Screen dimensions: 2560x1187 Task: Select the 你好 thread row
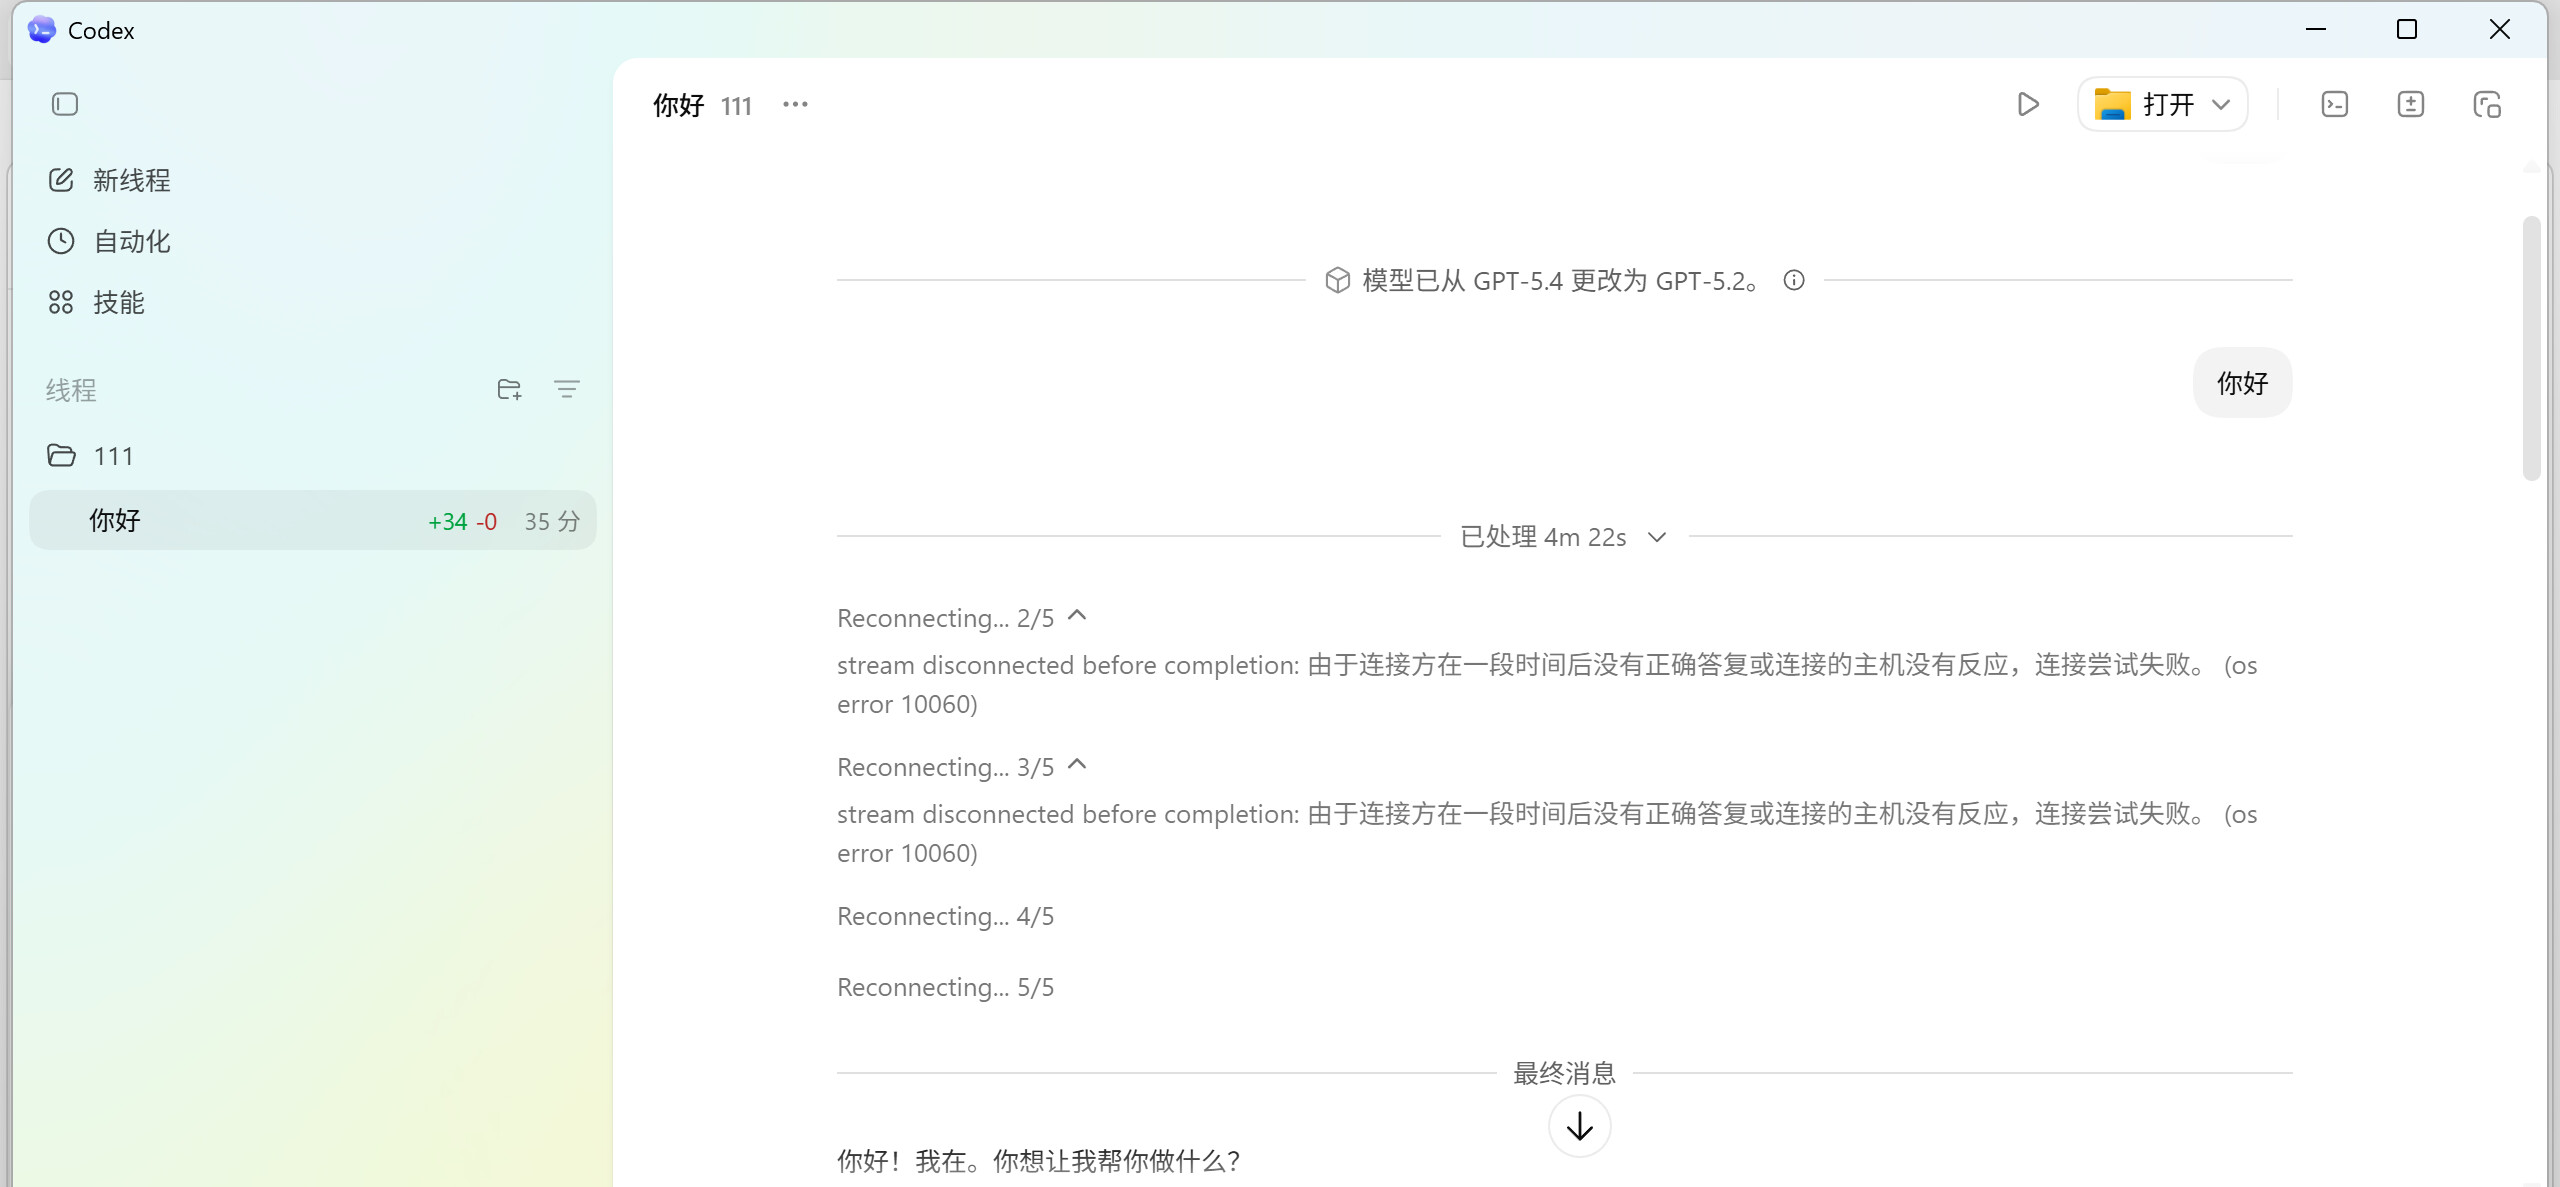point(312,520)
